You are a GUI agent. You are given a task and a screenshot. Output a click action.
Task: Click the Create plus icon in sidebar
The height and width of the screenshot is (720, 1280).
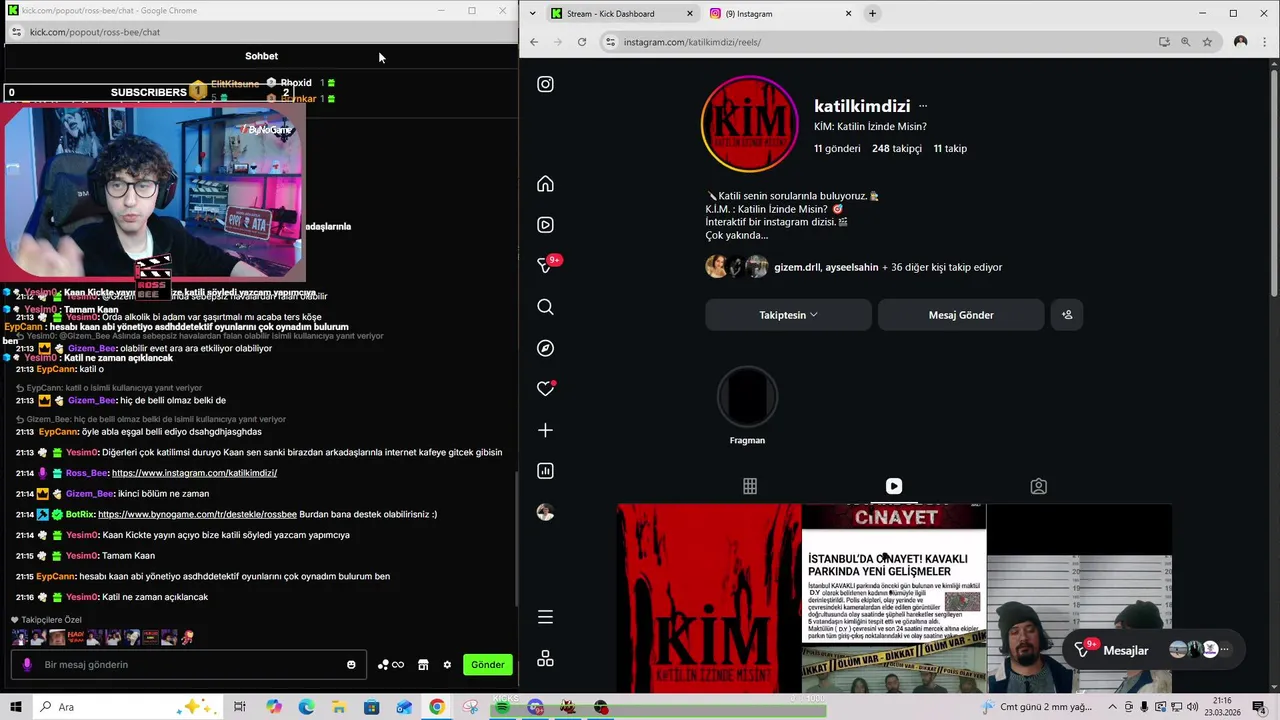pos(545,430)
